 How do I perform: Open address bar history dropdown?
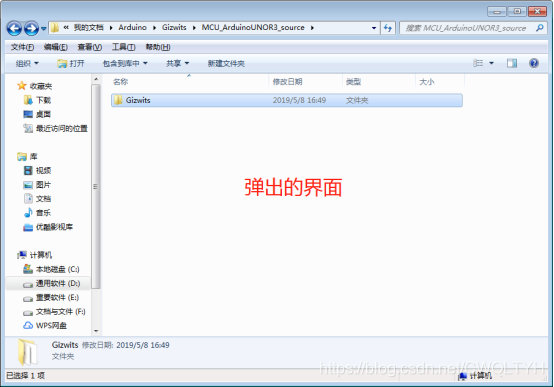(x=374, y=28)
